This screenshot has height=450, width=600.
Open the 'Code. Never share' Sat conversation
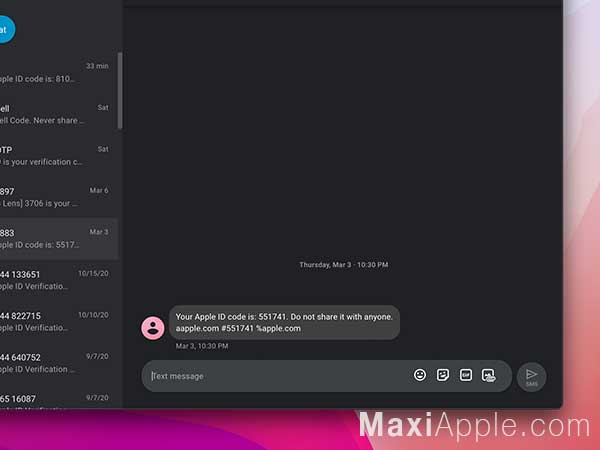[57, 114]
